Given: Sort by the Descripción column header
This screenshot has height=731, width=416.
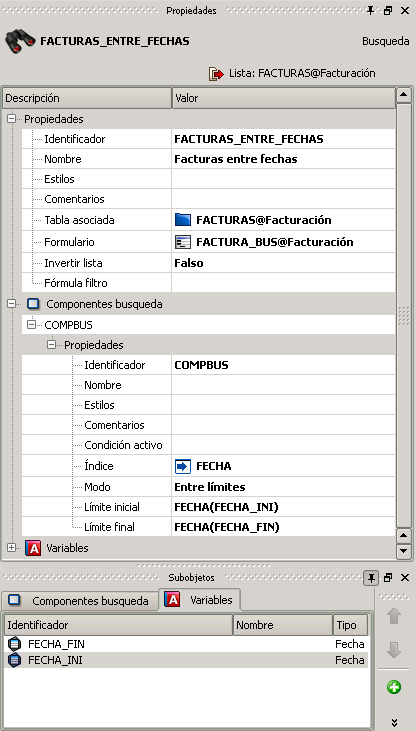Looking at the screenshot, I should [87, 98].
